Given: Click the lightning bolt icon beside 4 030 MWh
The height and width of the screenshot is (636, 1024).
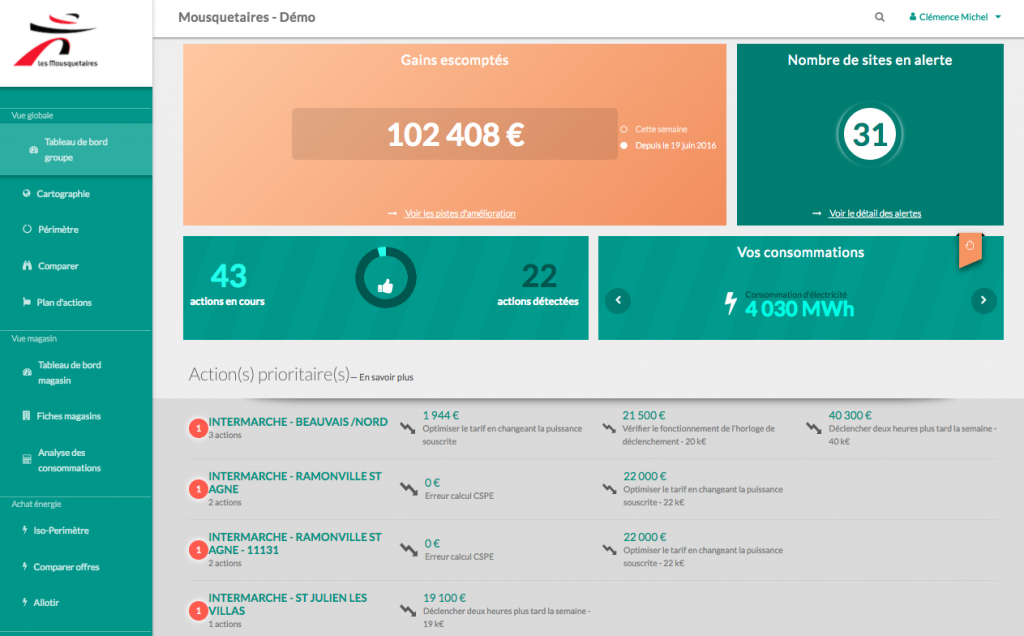Looking at the screenshot, I should [731, 304].
